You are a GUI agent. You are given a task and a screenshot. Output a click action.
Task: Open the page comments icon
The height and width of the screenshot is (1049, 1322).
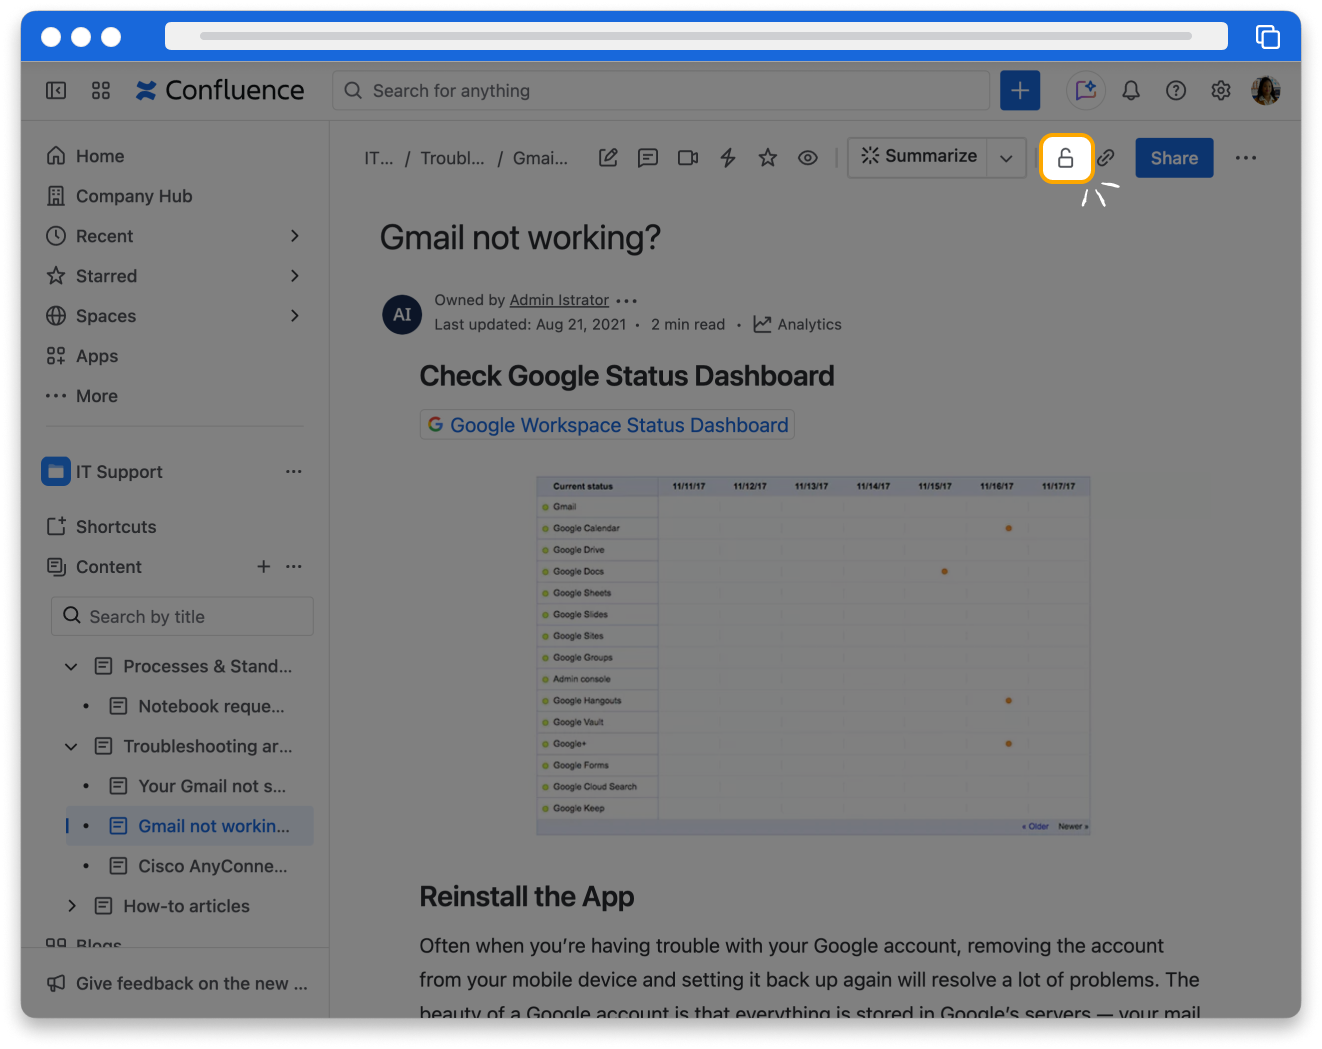(648, 158)
